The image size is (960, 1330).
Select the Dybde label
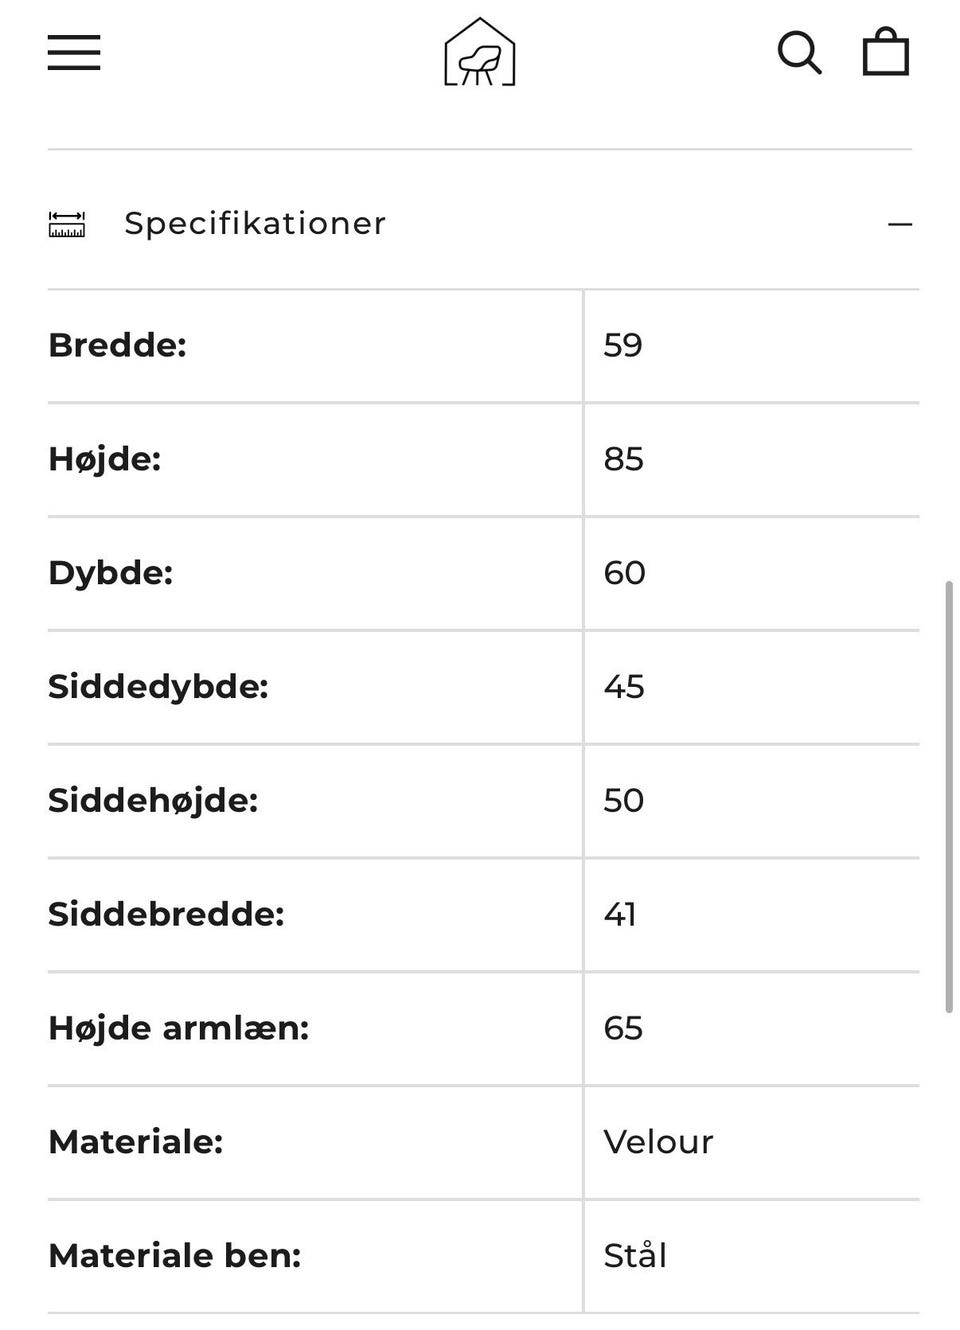pyautogui.click(x=111, y=573)
